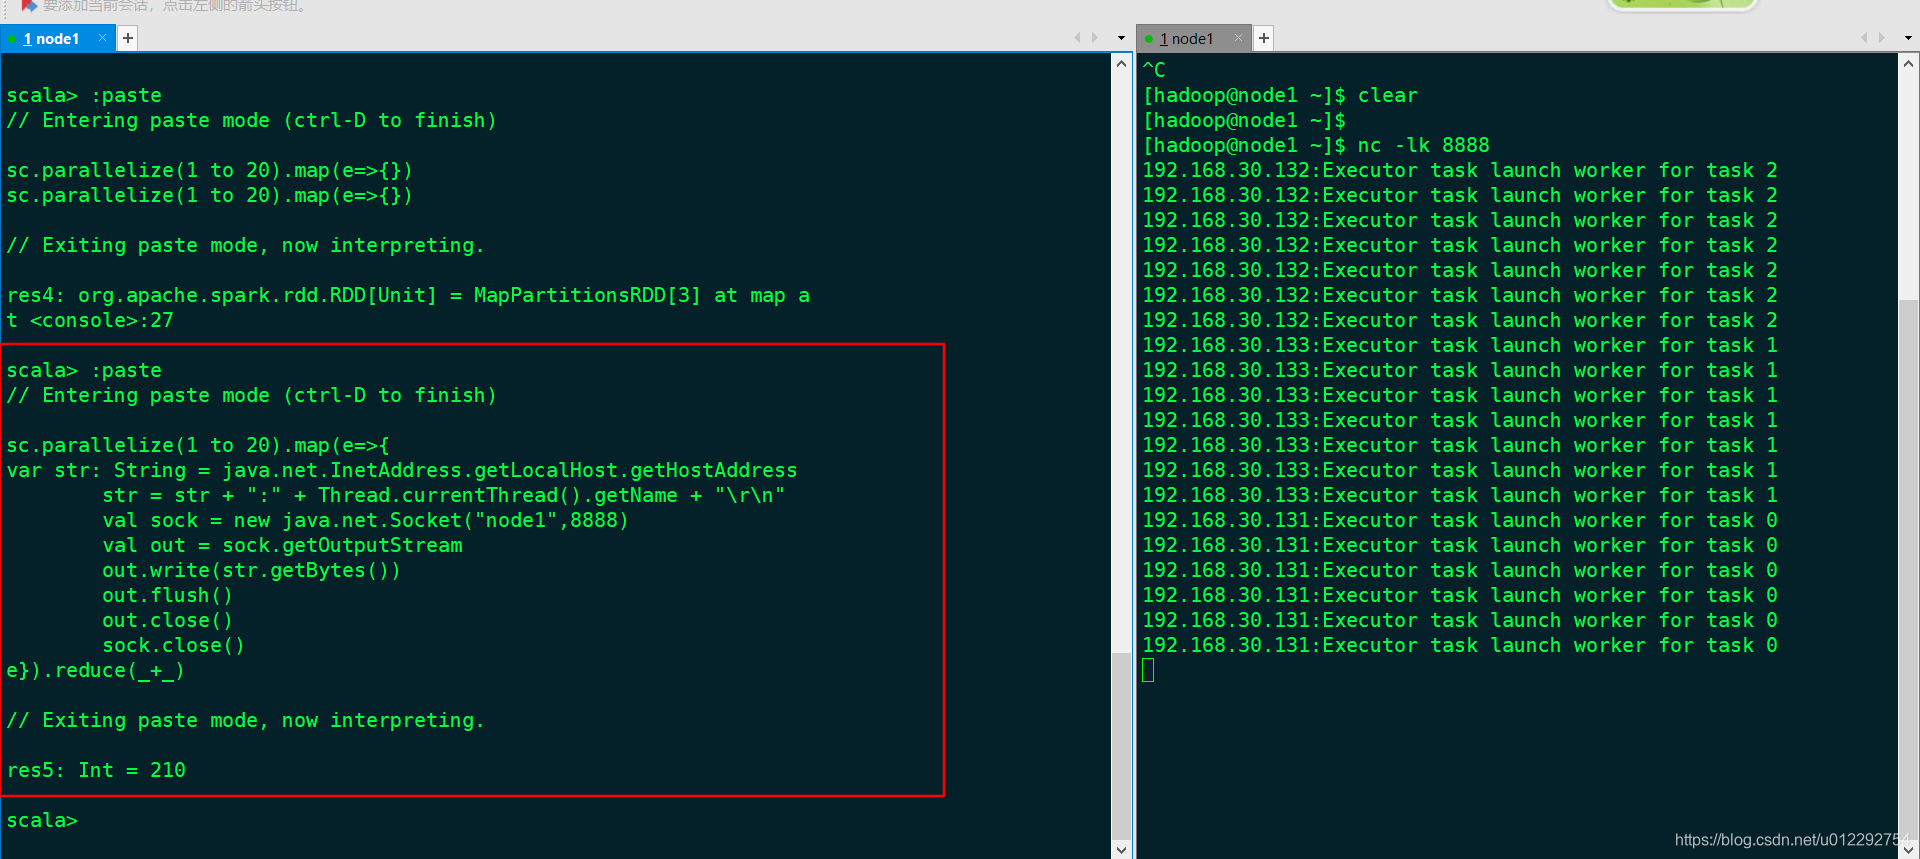This screenshot has height=859, width=1920.
Task: Click right pane scrollbar up arrow
Action: (x=1908, y=63)
